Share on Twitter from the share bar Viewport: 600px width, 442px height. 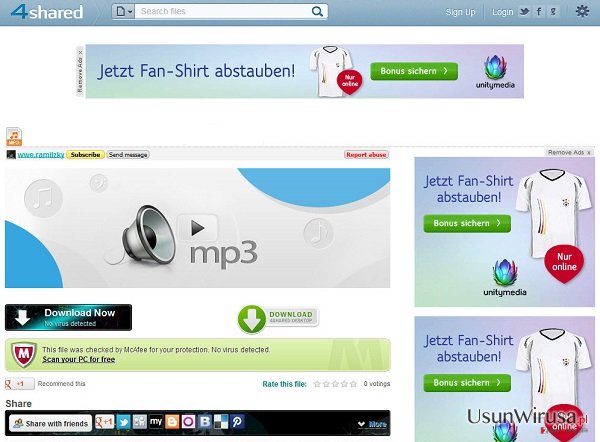123,422
